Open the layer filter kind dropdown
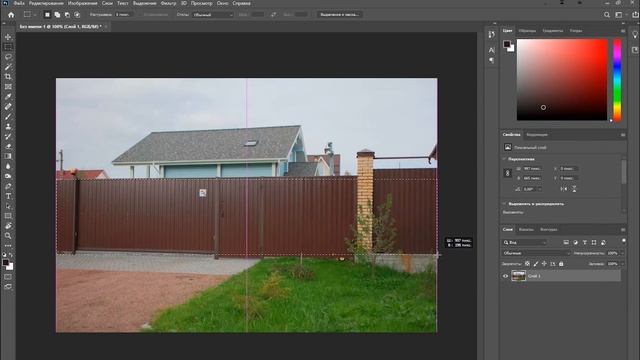 pyautogui.click(x=524, y=242)
